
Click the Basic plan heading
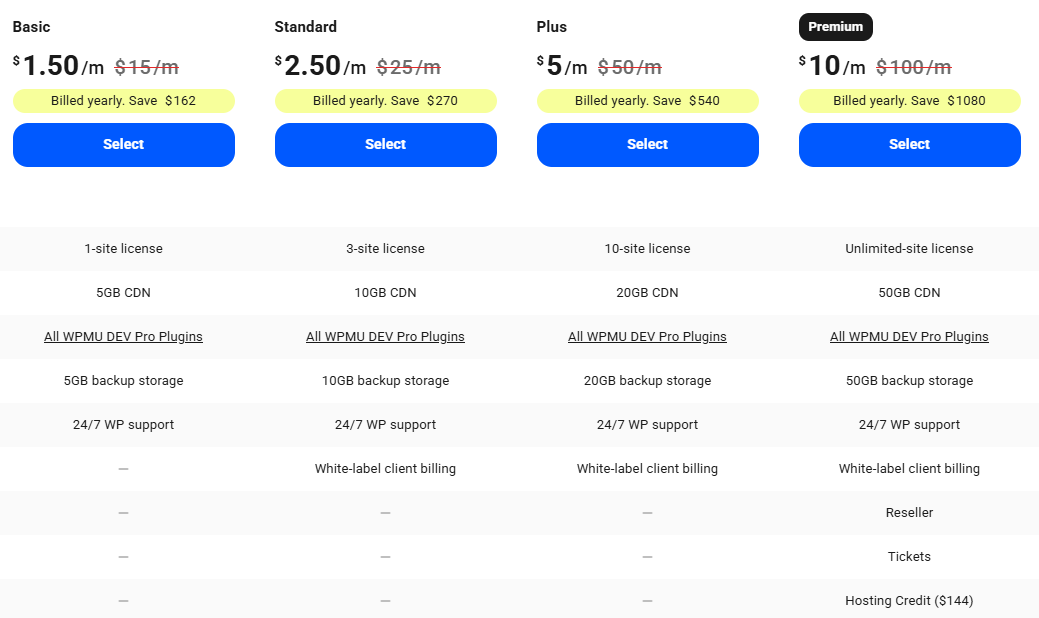[x=31, y=27]
